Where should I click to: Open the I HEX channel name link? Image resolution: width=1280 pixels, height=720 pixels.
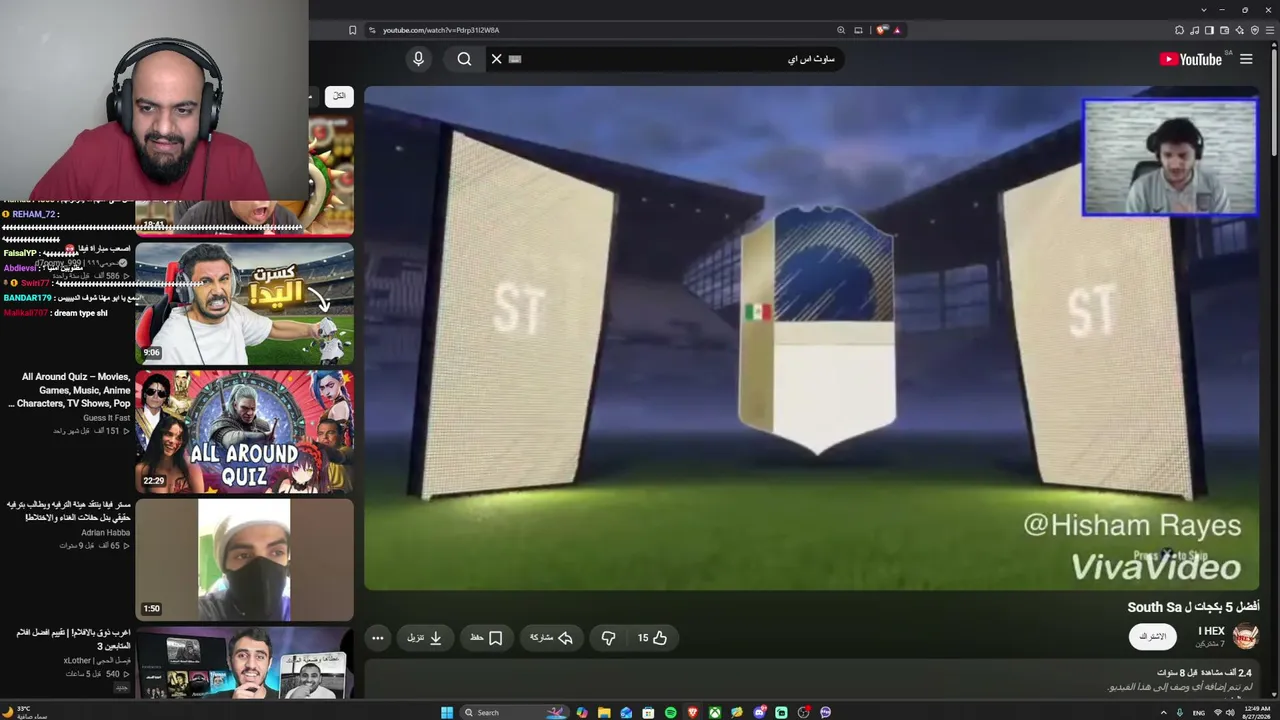point(1211,631)
